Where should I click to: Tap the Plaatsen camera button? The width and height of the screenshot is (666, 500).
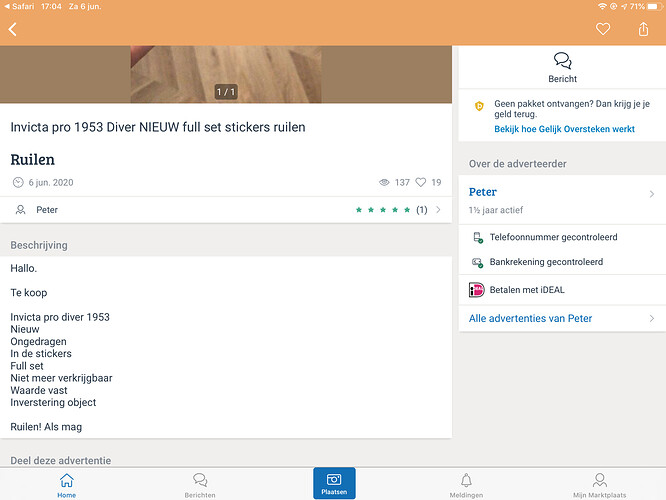(334, 483)
